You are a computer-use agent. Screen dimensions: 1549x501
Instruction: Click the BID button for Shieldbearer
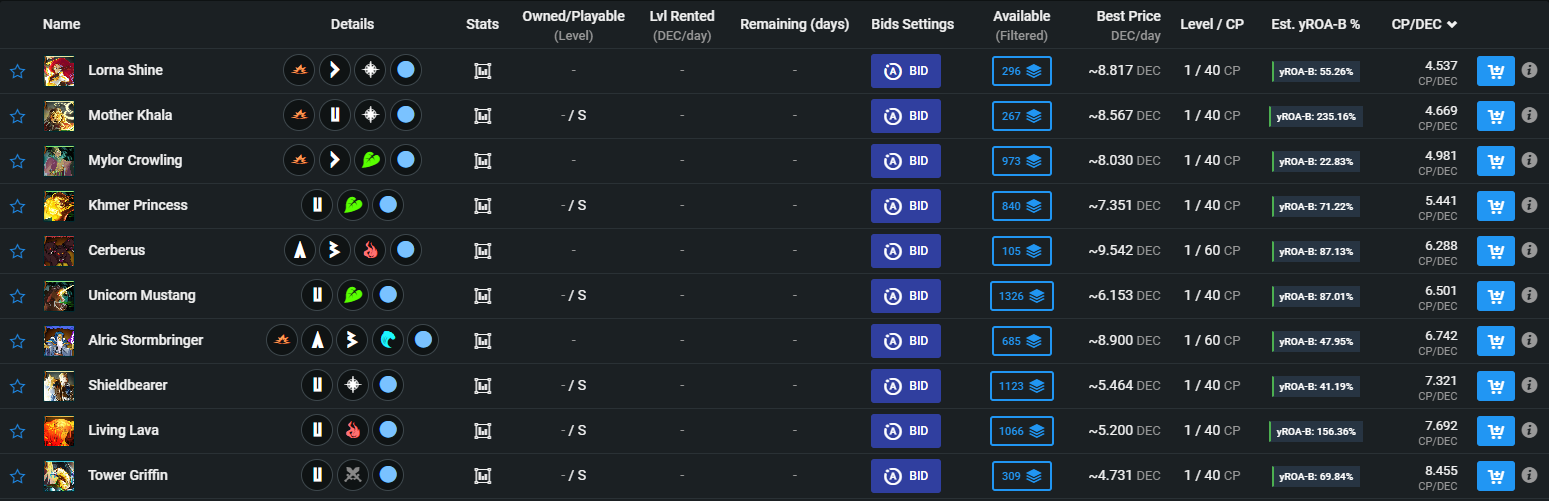(906, 386)
